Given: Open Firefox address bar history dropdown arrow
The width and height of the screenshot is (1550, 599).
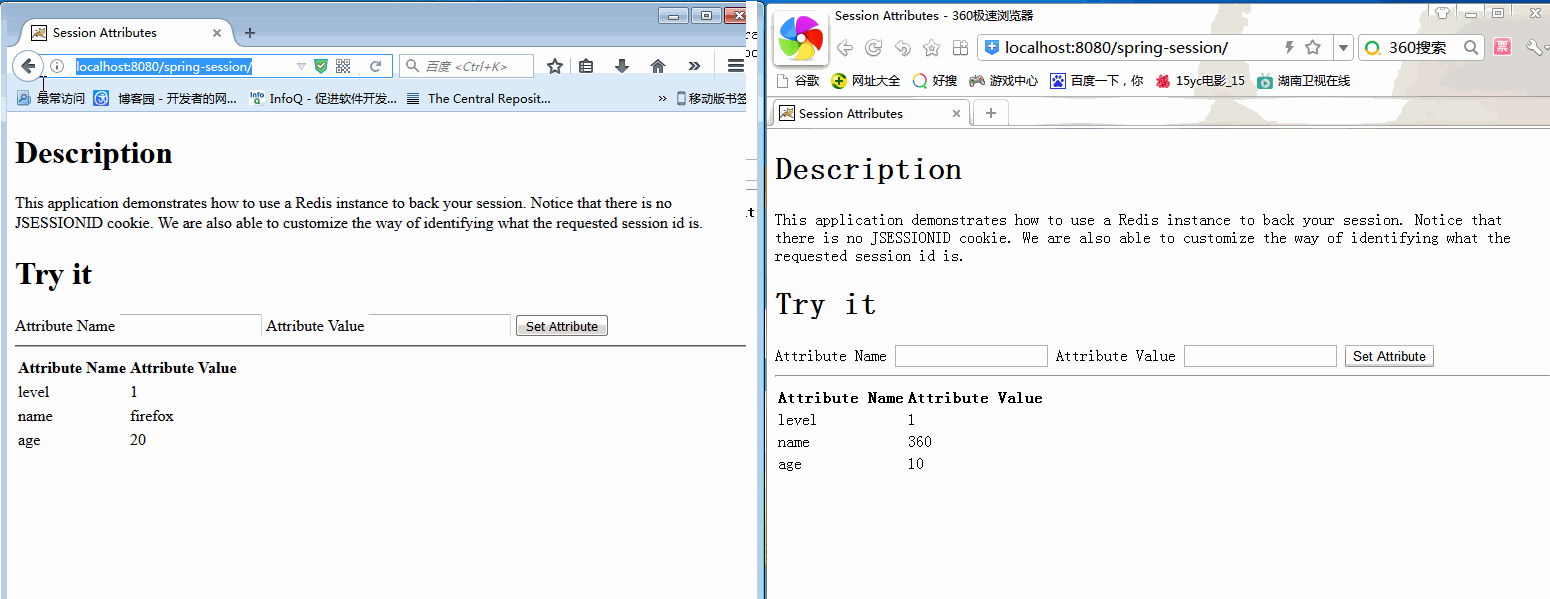Looking at the screenshot, I should click(x=301, y=66).
